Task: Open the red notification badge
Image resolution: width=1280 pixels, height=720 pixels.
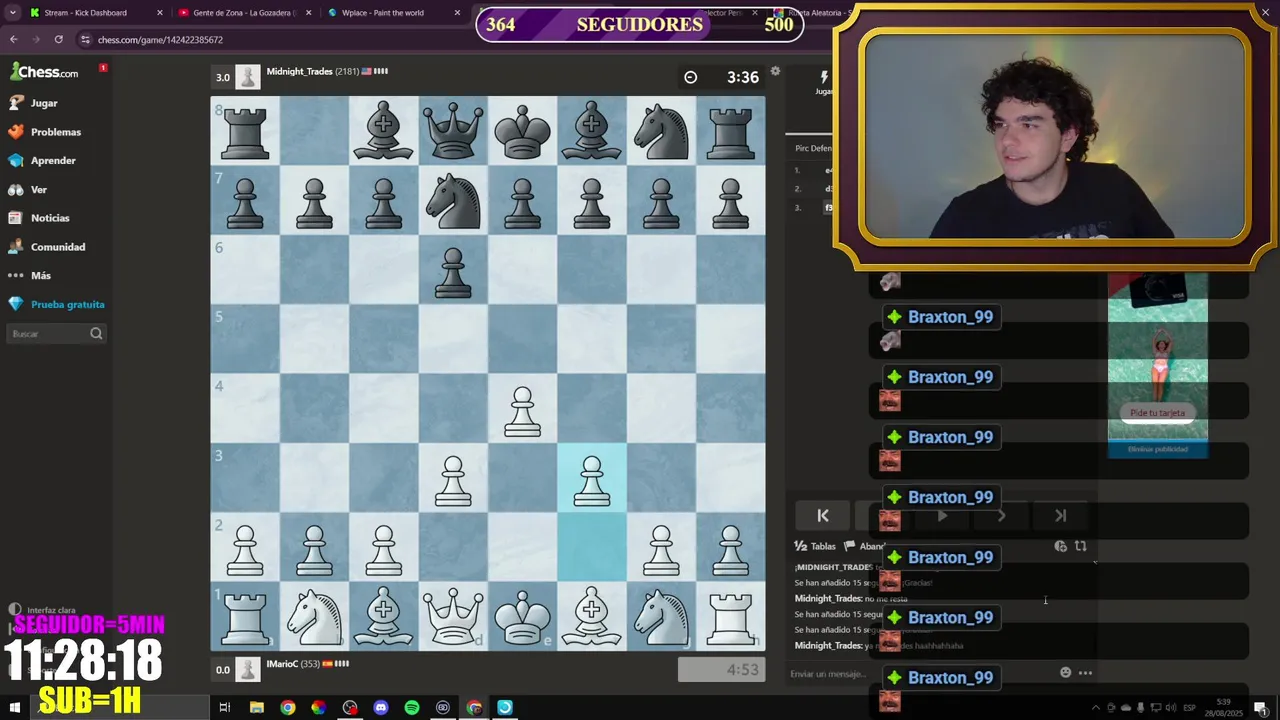Action: [102, 68]
